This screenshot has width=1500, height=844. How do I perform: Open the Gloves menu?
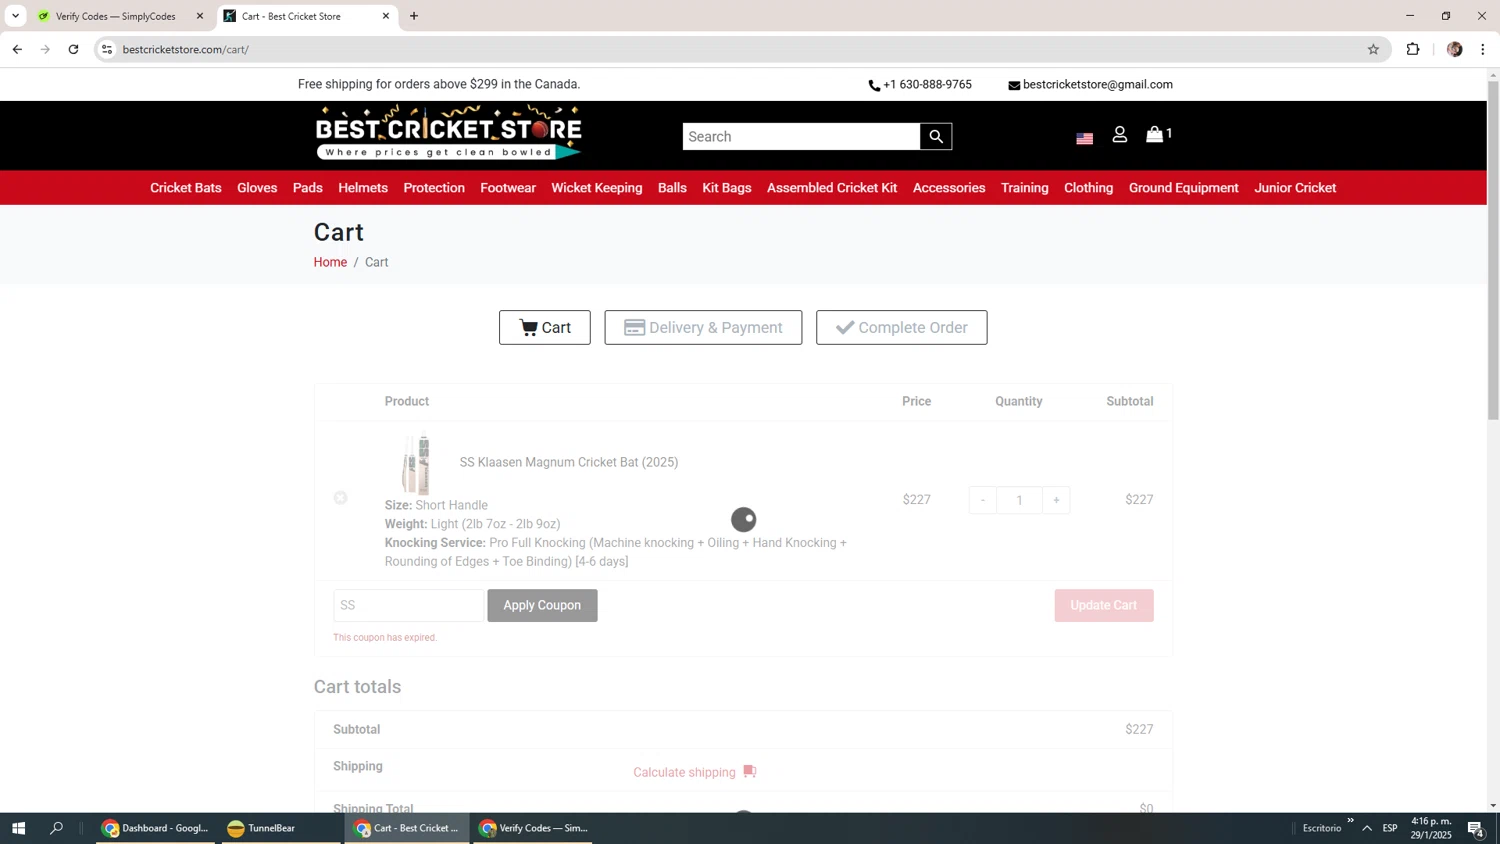pyautogui.click(x=257, y=188)
